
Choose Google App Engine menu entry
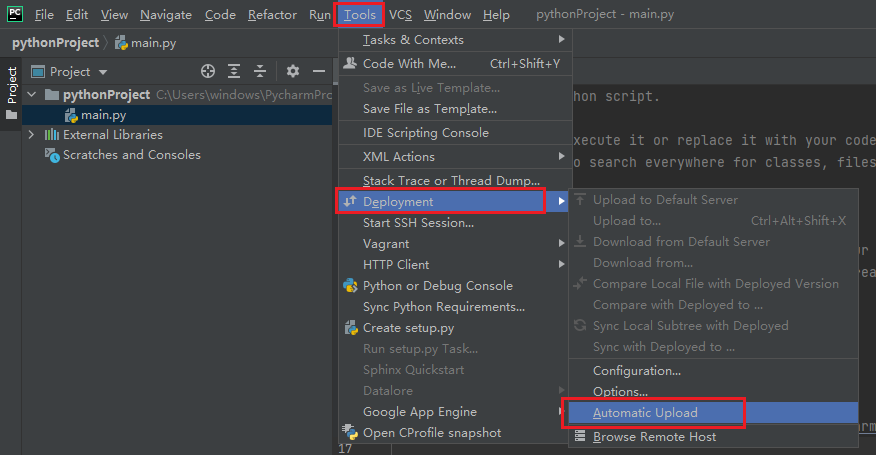(x=455, y=411)
